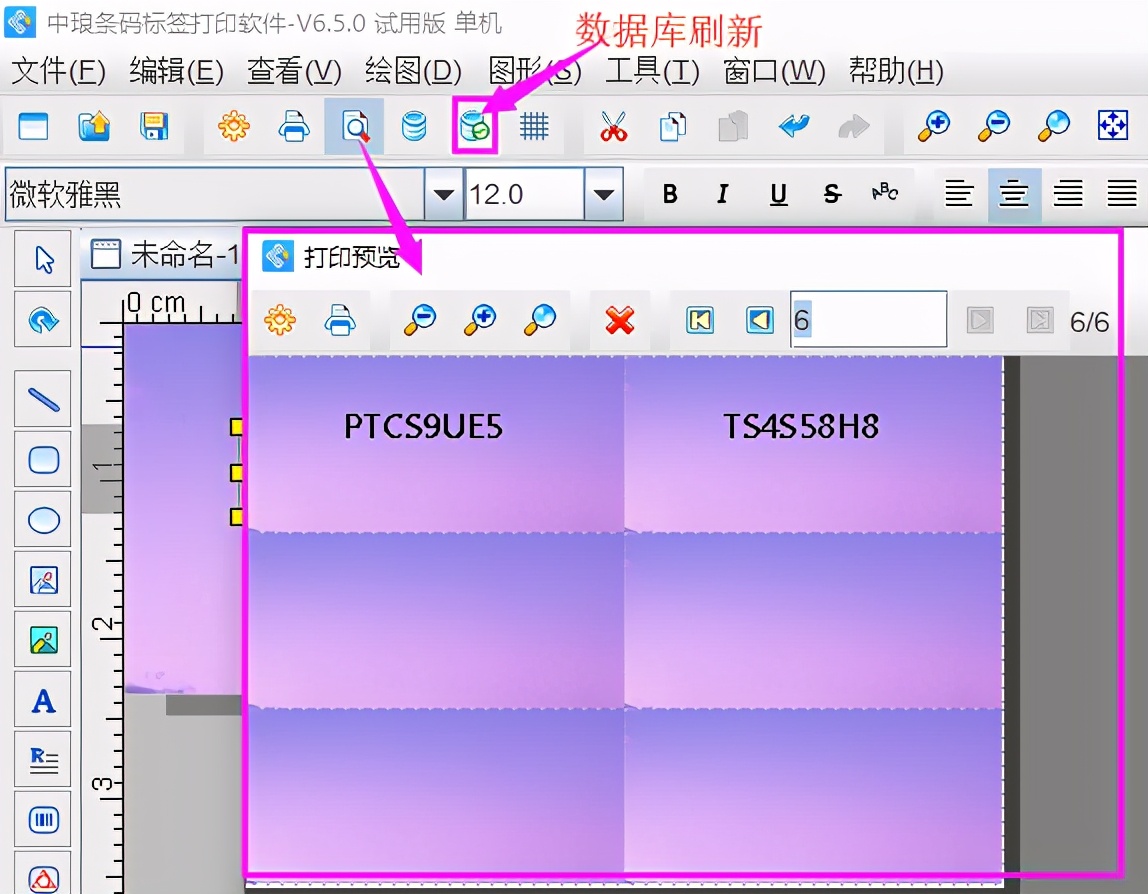Open the 编辑(E) menu
This screenshot has height=894, width=1148.
(x=176, y=71)
